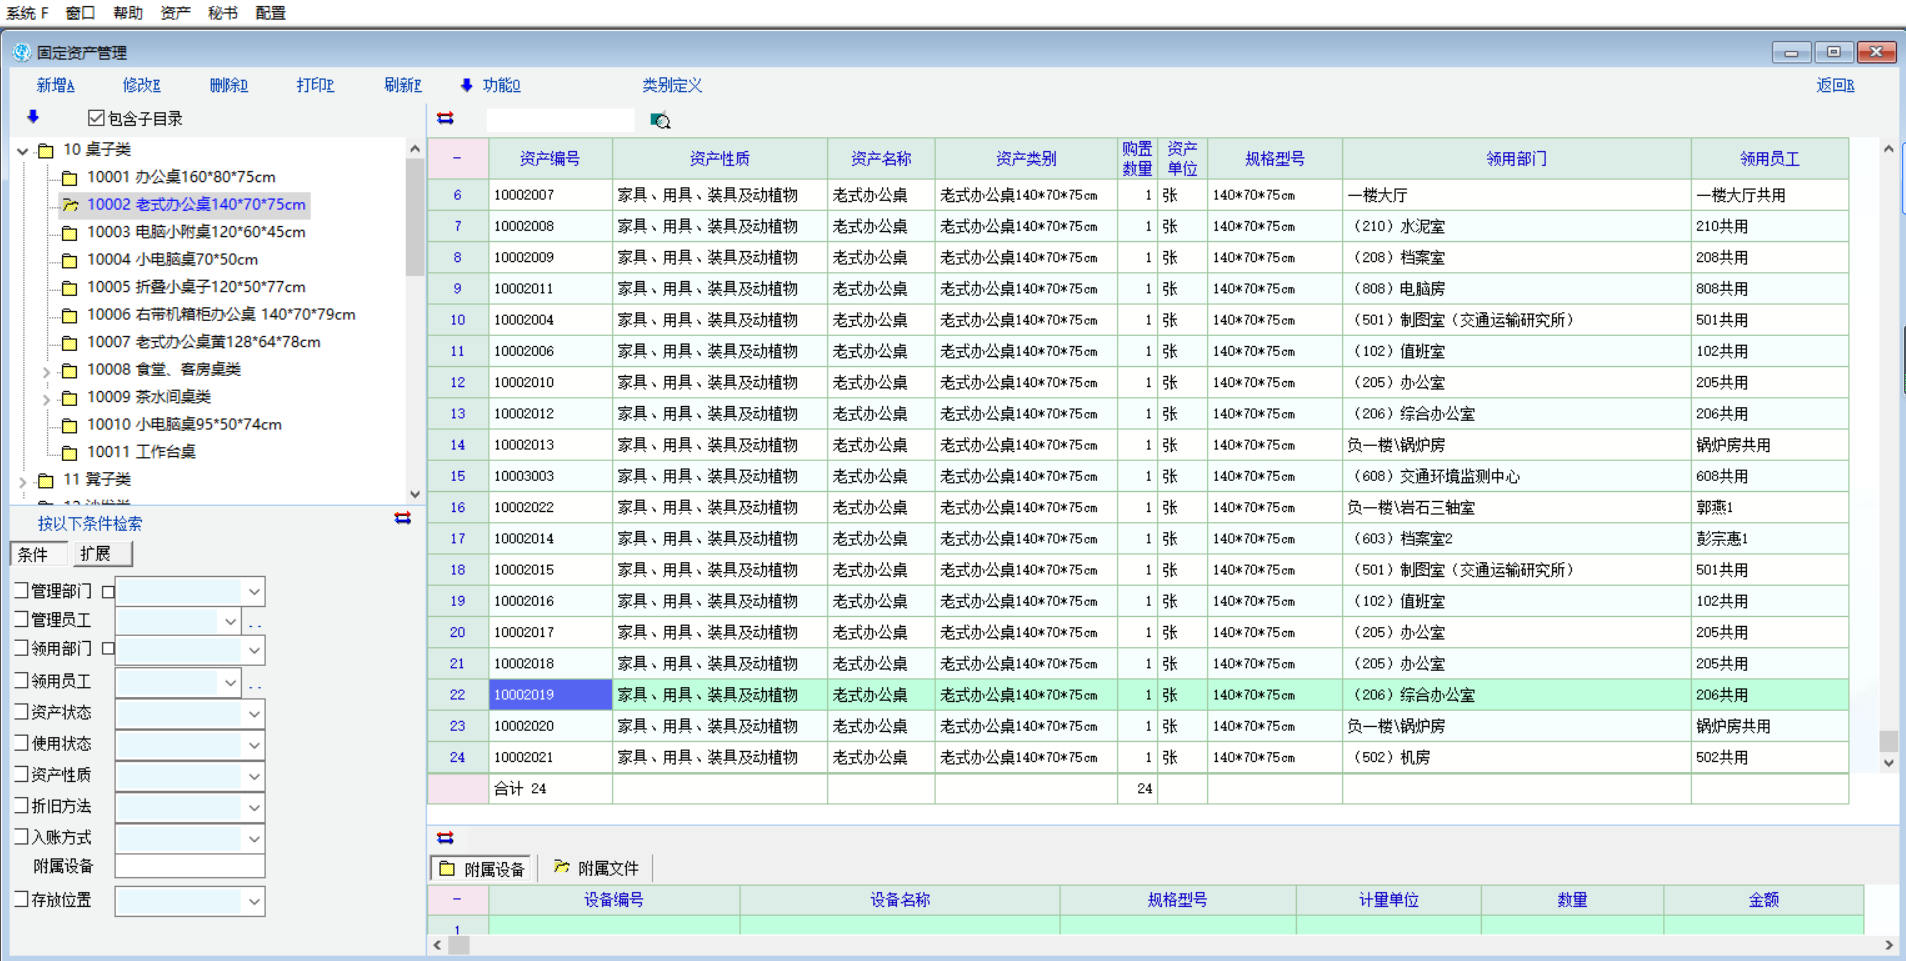Click the folder icon of 10006 右带机箱柜办公桌
The width and height of the screenshot is (1906, 961).
tap(70, 316)
